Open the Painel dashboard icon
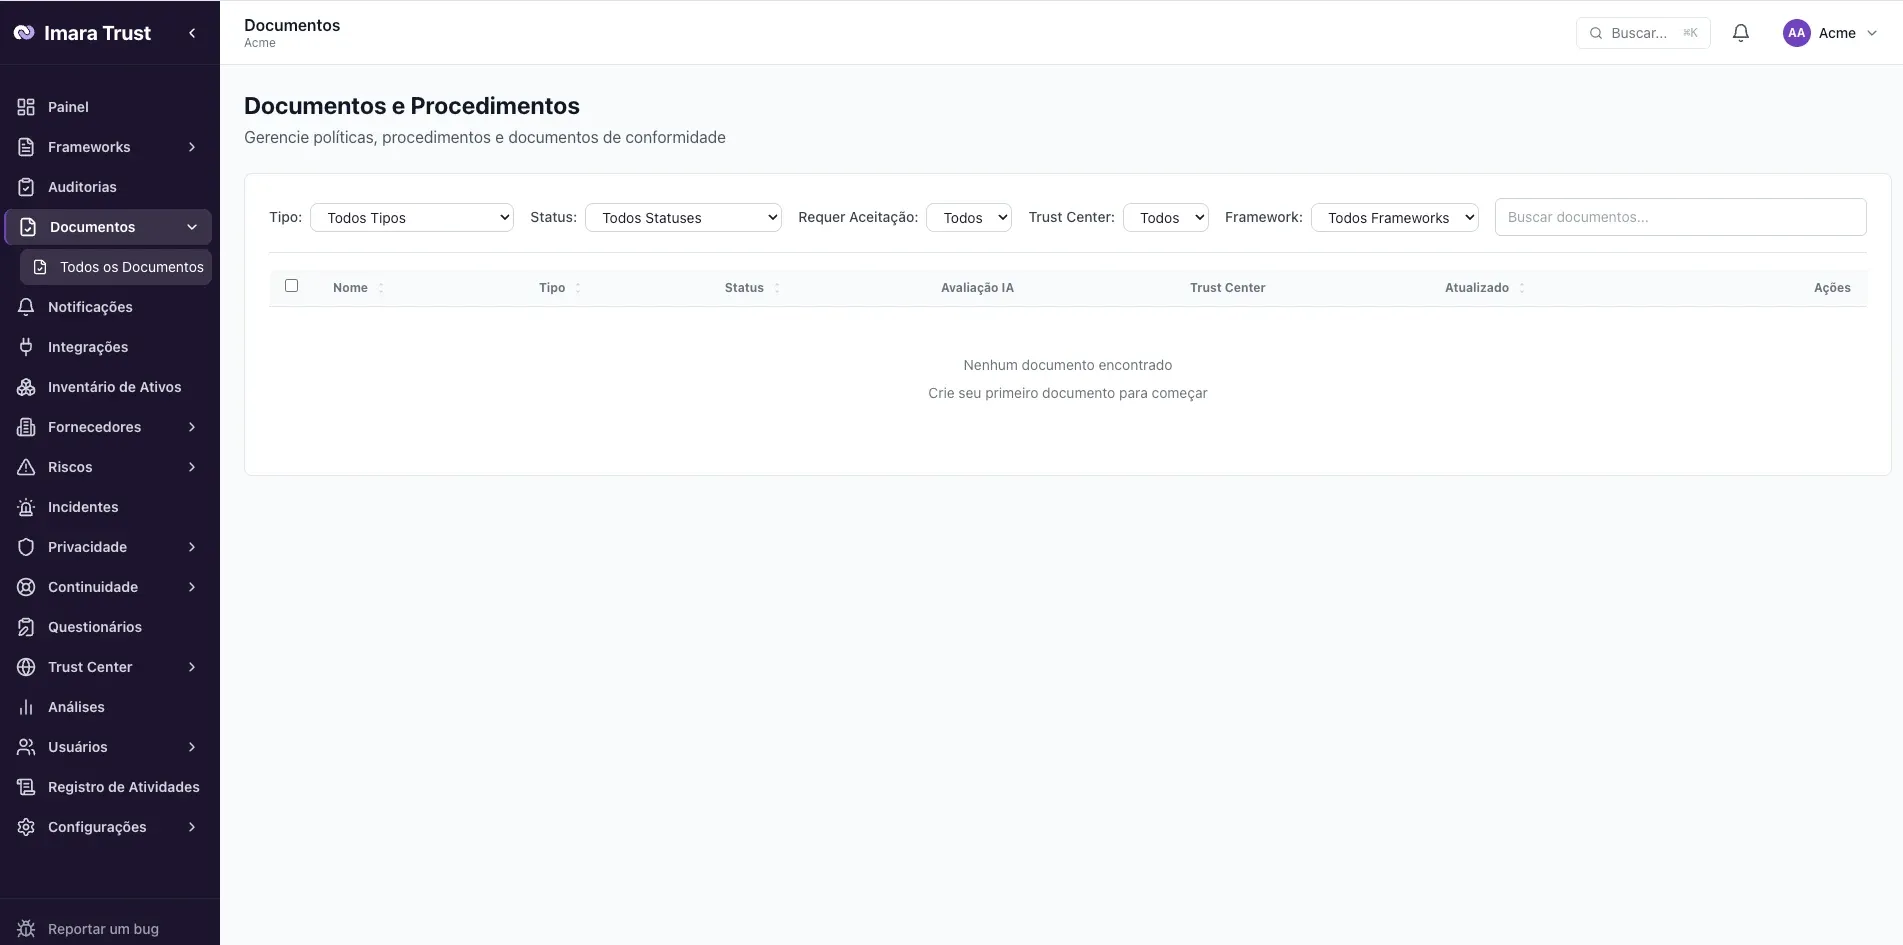The width and height of the screenshot is (1903, 945). [x=26, y=107]
